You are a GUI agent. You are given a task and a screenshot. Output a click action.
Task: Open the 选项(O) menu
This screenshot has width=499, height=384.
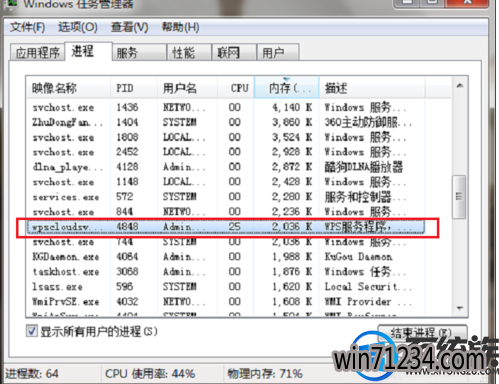(78, 27)
